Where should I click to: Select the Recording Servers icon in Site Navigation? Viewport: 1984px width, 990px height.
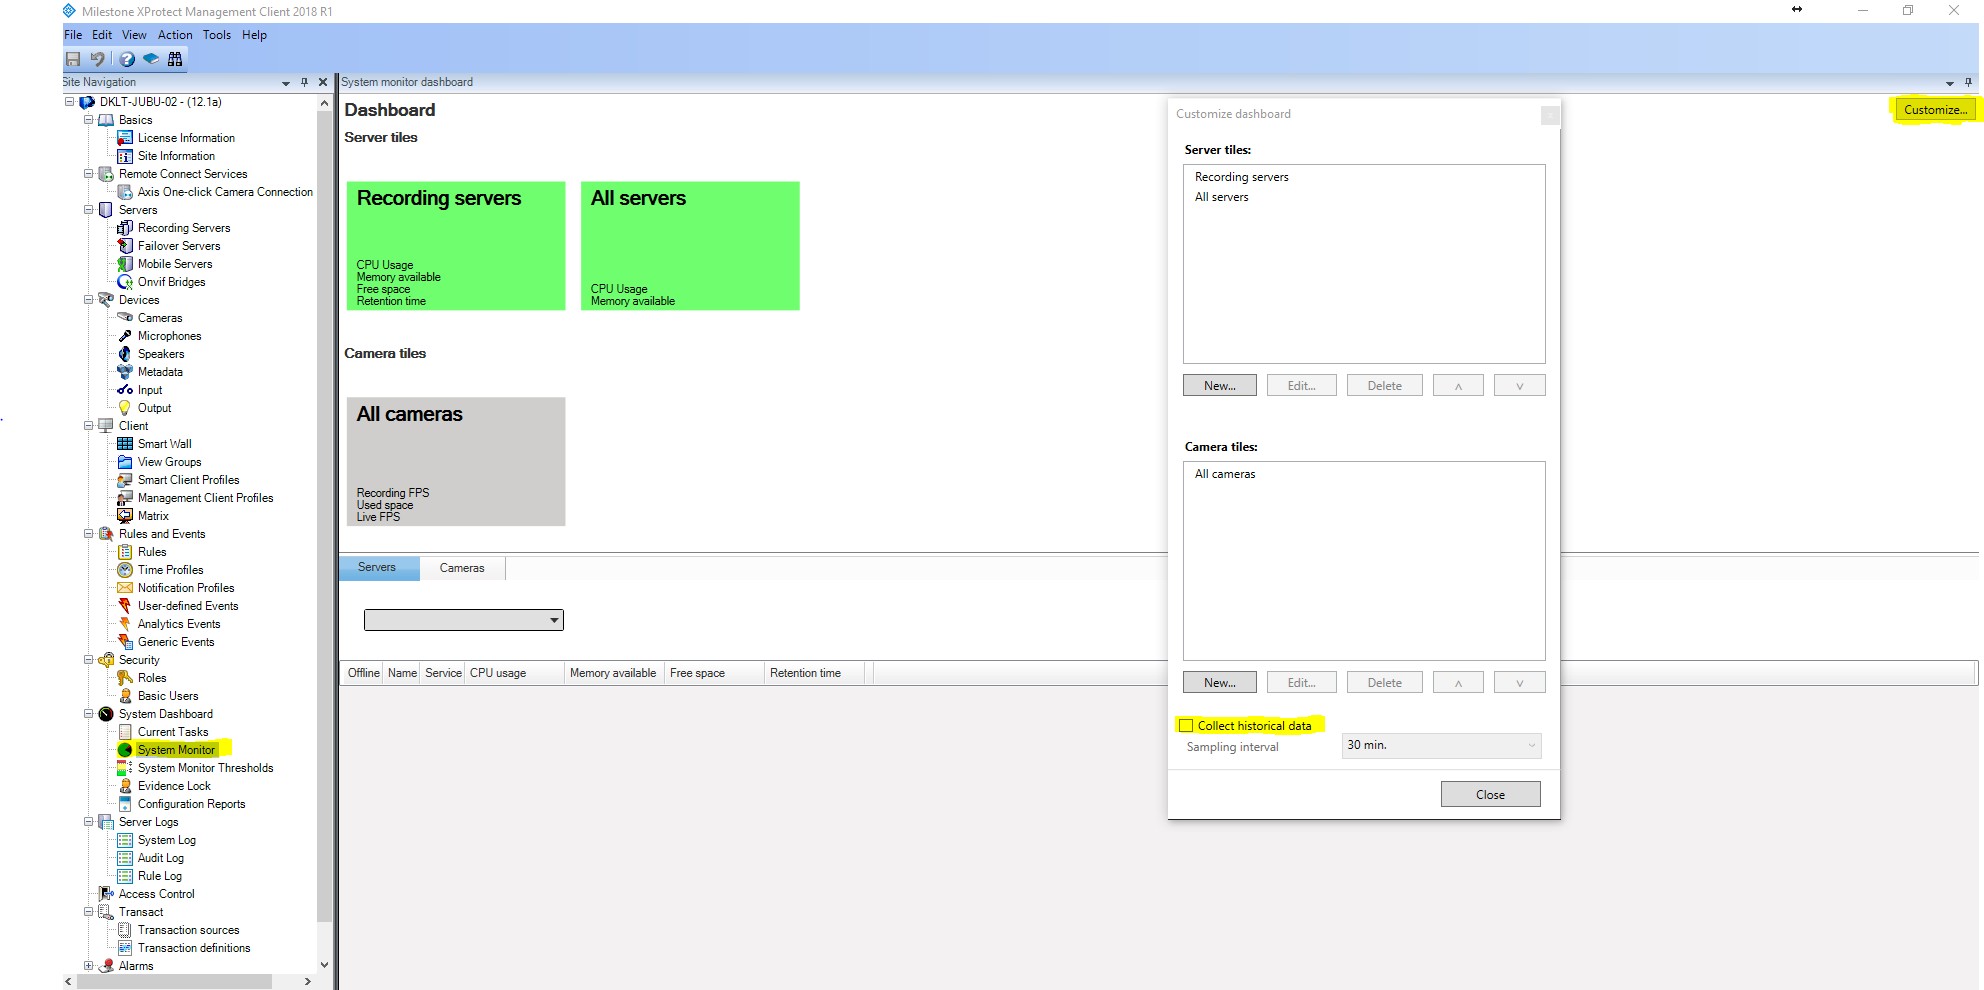click(125, 228)
